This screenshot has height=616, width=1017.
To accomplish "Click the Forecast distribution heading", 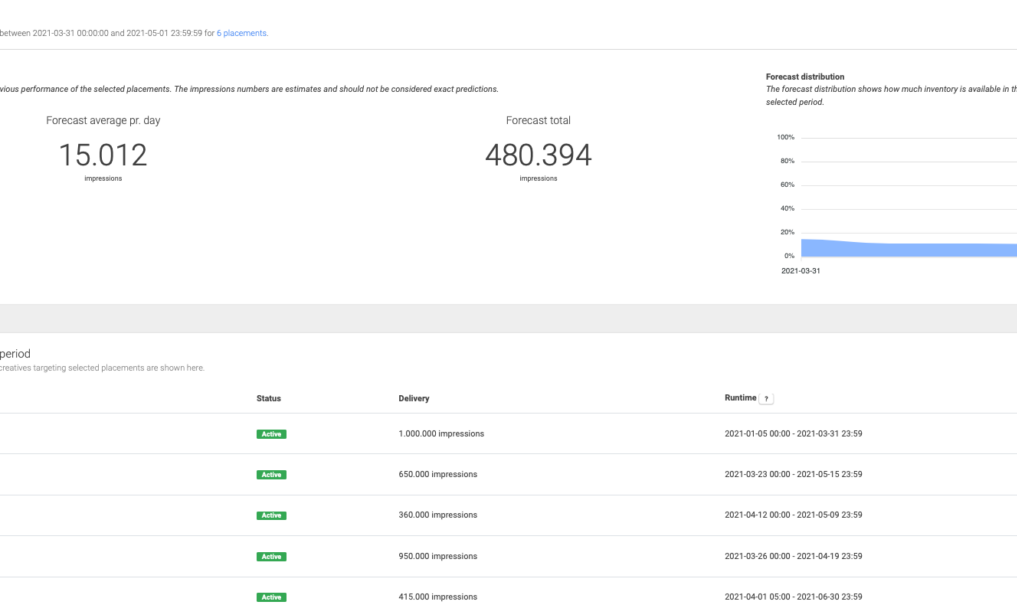I will point(805,76).
